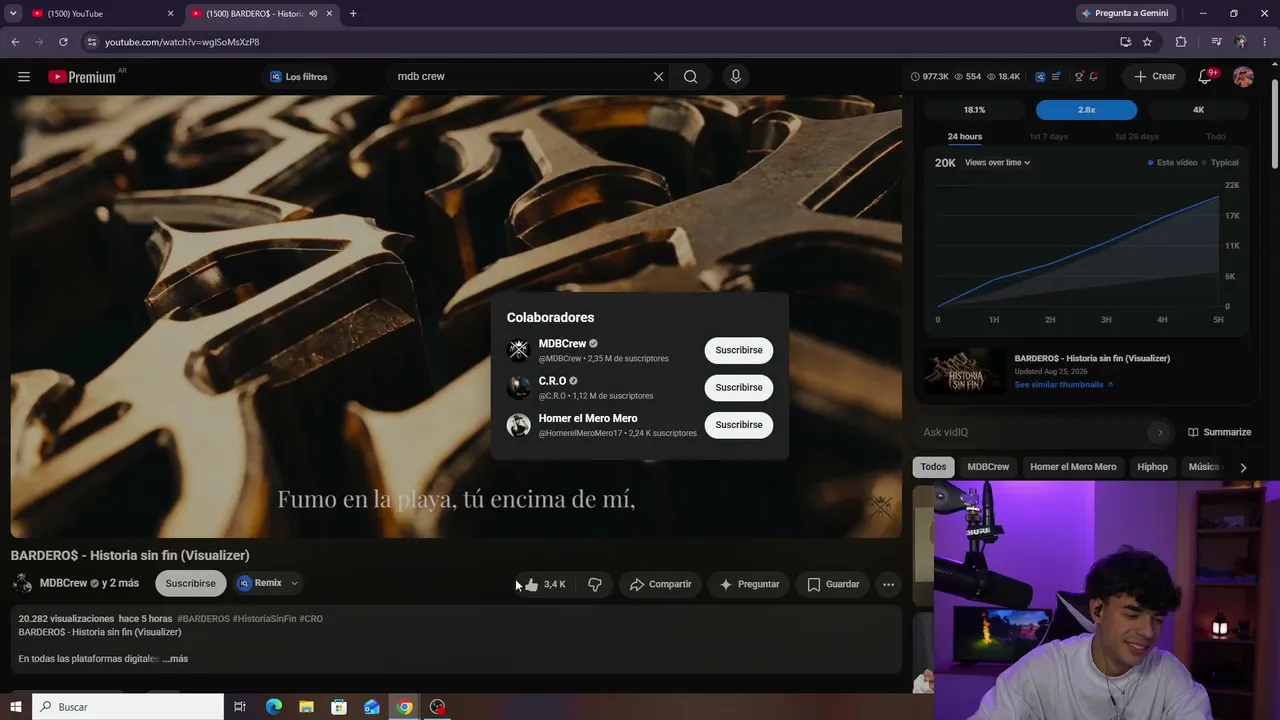The width and height of the screenshot is (1280, 720).
Task: Click Pregunta a Gemini button
Action: (1124, 14)
